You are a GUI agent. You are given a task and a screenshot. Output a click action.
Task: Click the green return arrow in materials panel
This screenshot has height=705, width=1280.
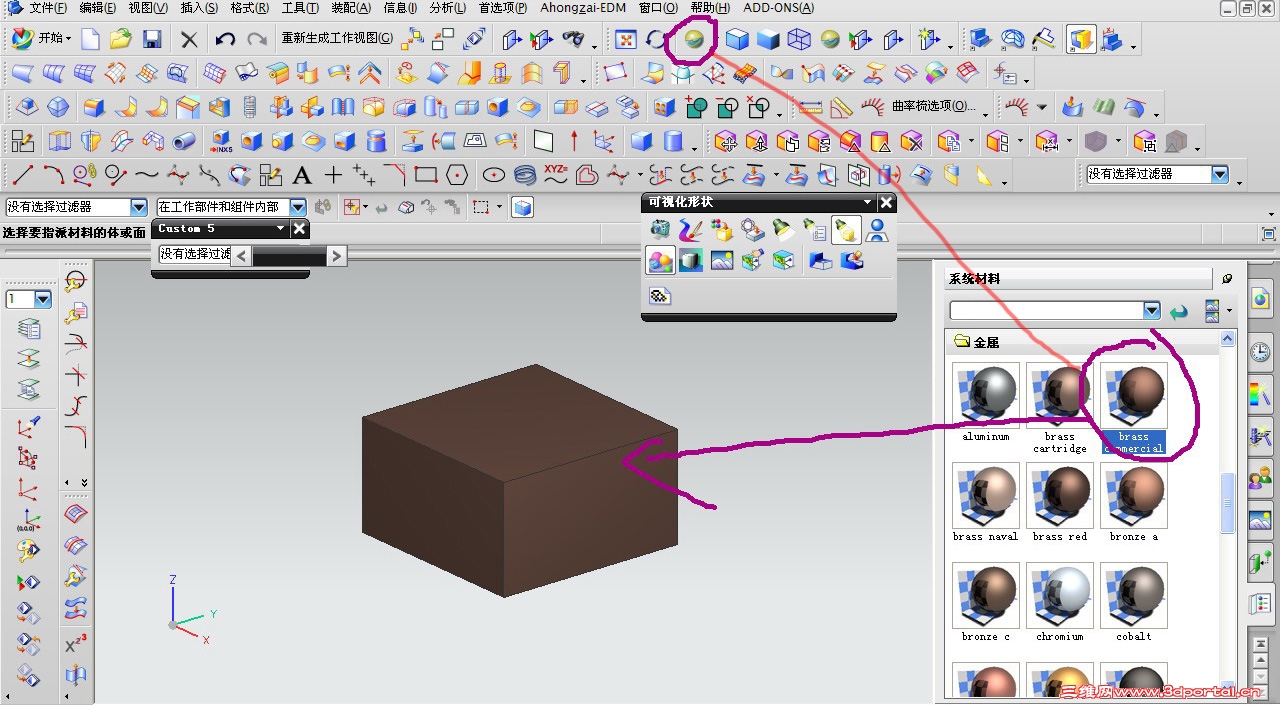pos(1179,311)
